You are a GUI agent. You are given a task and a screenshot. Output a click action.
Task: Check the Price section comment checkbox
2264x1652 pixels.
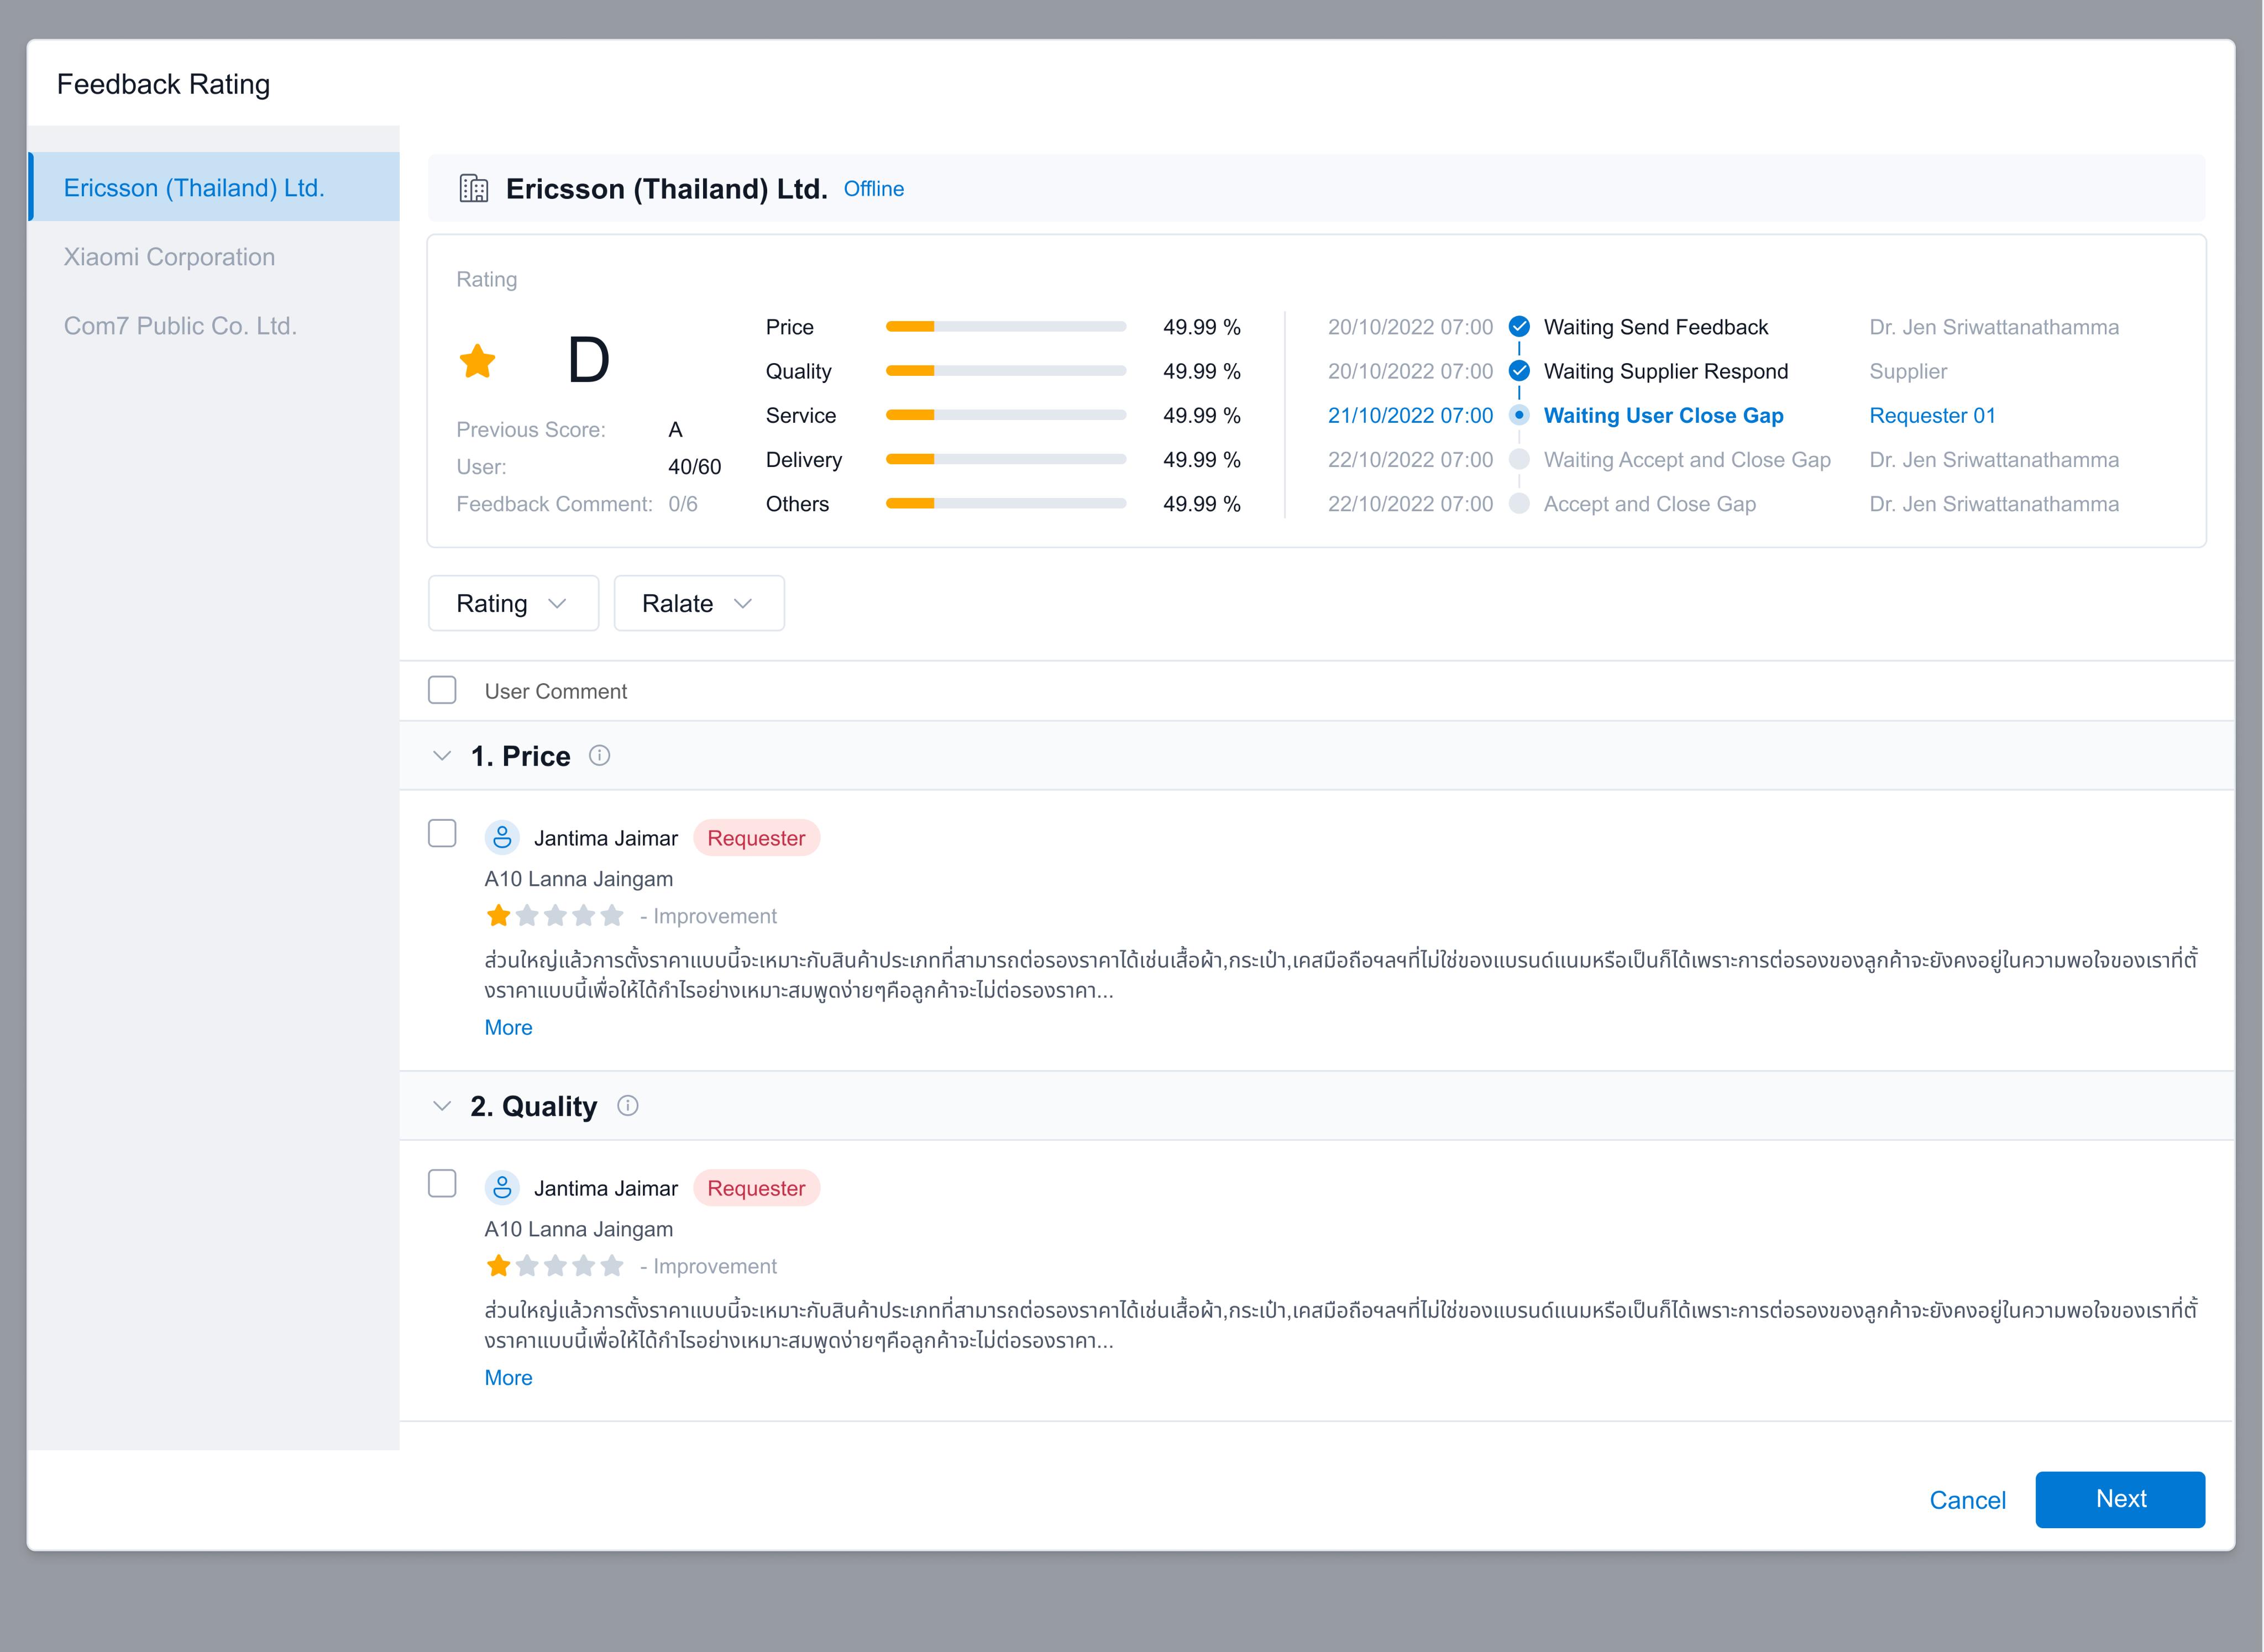click(442, 833)
